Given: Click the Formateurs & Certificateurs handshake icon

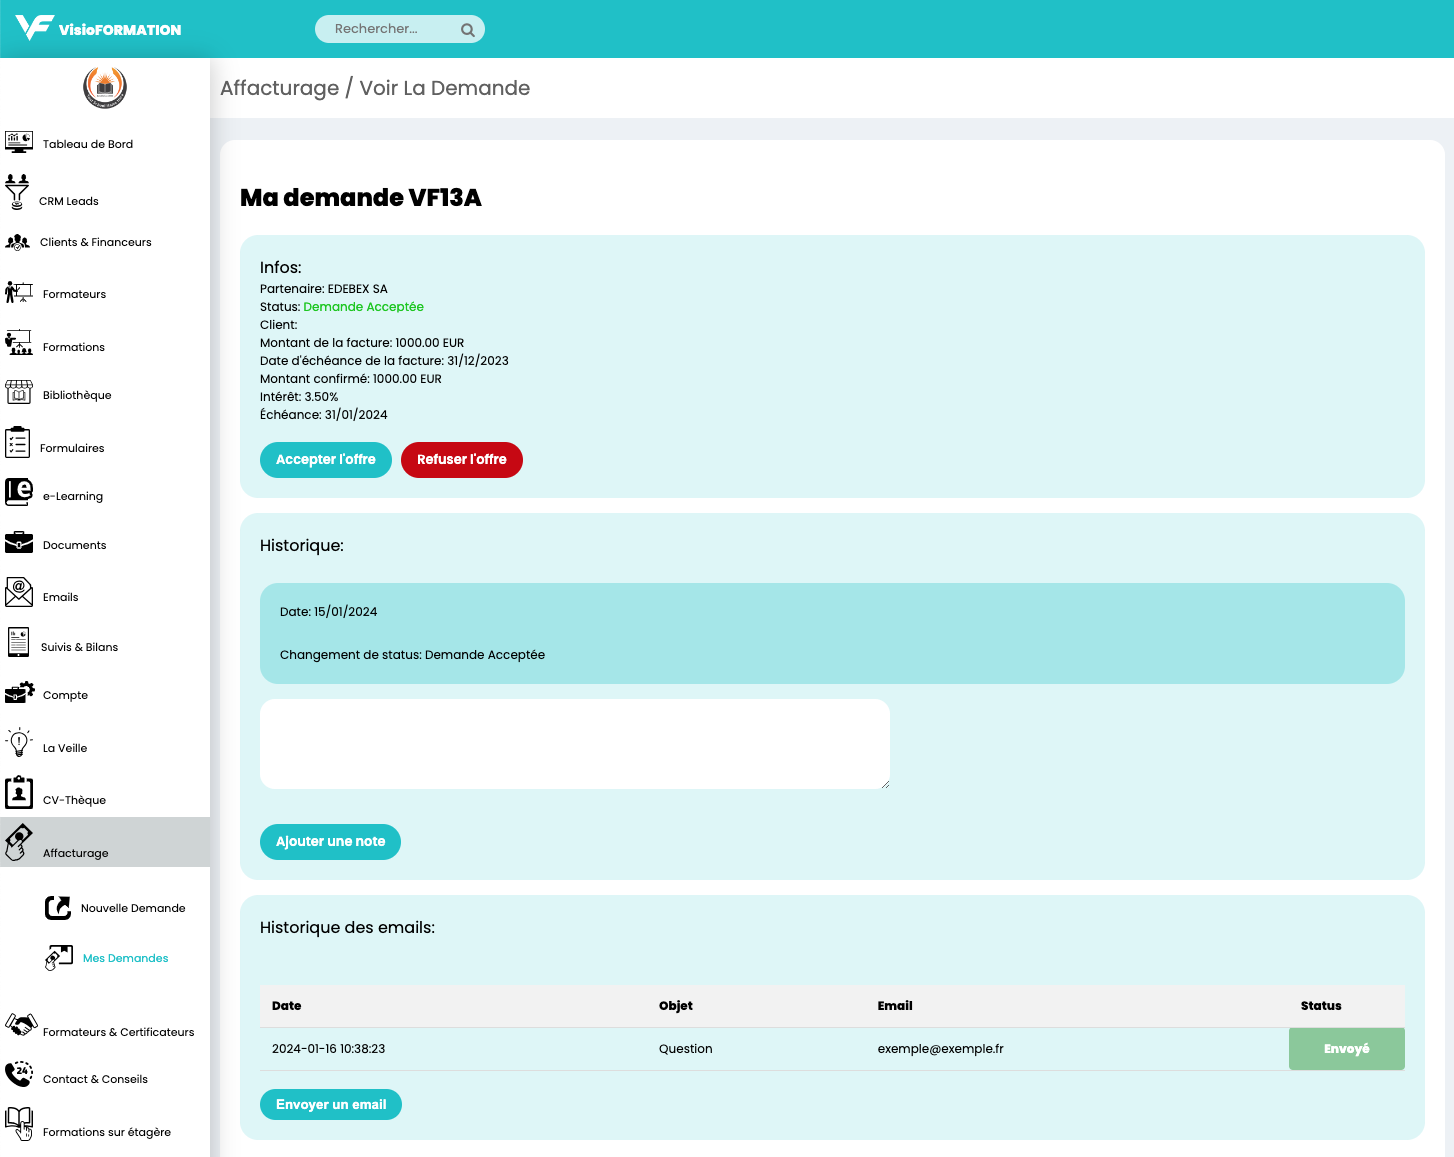Looking at the screenshot, I should 21,1025.
